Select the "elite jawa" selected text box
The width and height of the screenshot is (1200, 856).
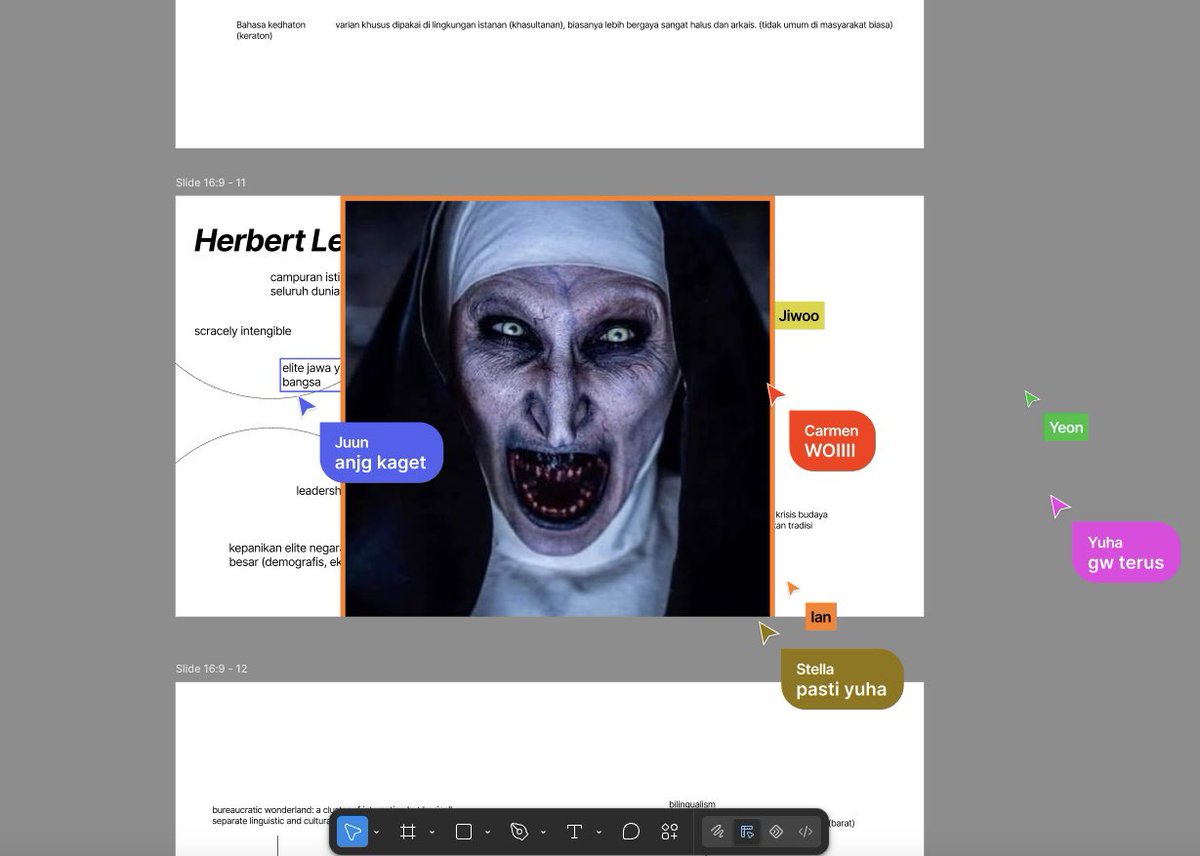tap(311, 375)
